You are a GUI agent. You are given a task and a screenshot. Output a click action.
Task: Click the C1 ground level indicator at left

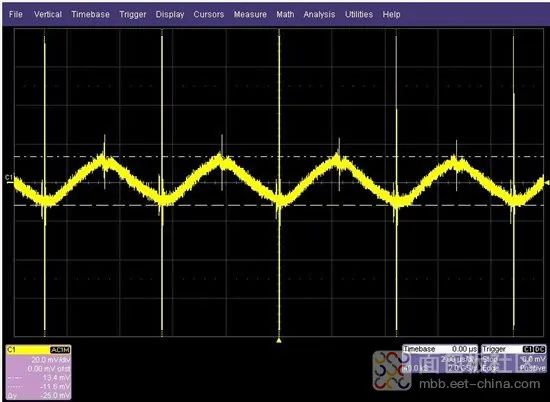pos(9,178)
